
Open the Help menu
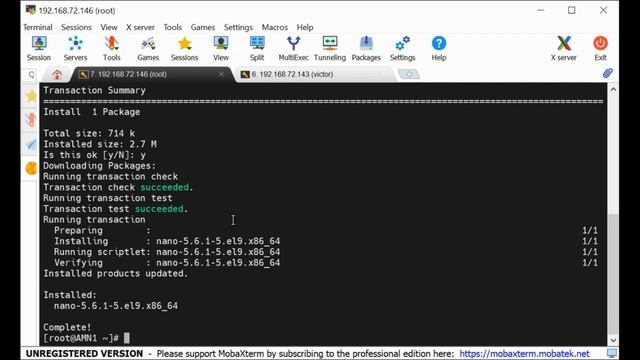click(305, 27)
